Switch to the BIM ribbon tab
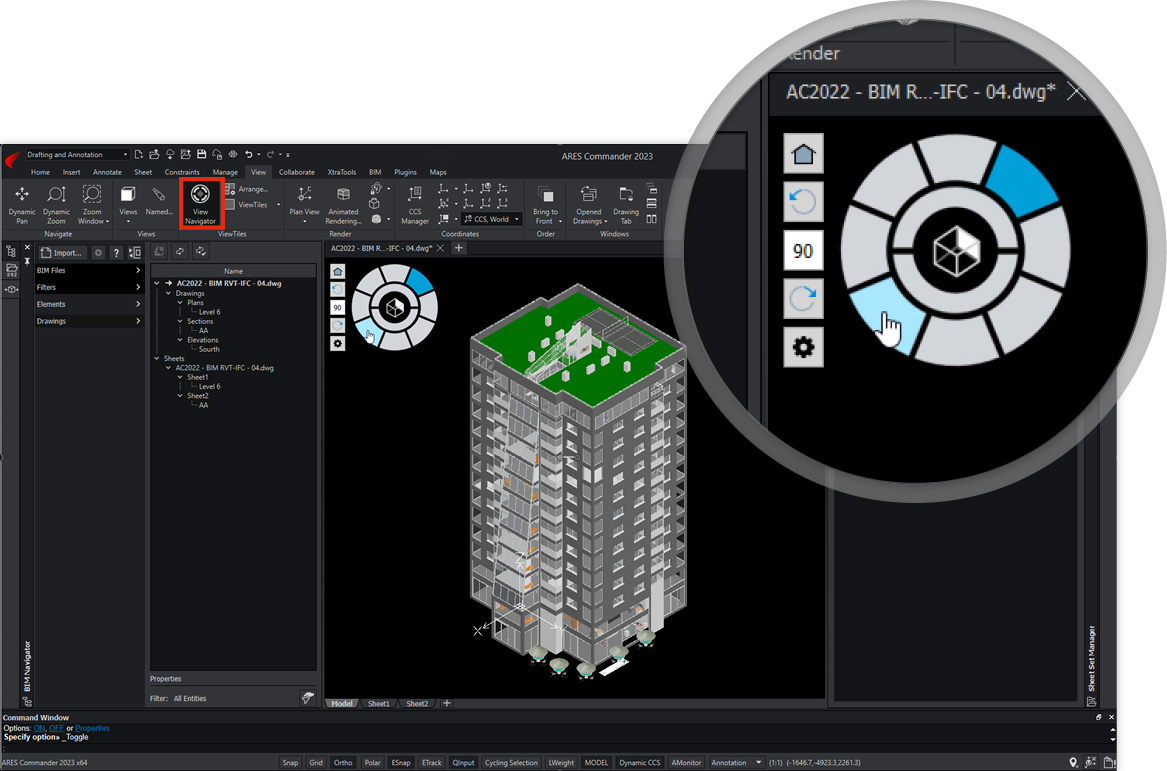The height and width of the screenshot is (771, 1167). (x=375, y=172)
